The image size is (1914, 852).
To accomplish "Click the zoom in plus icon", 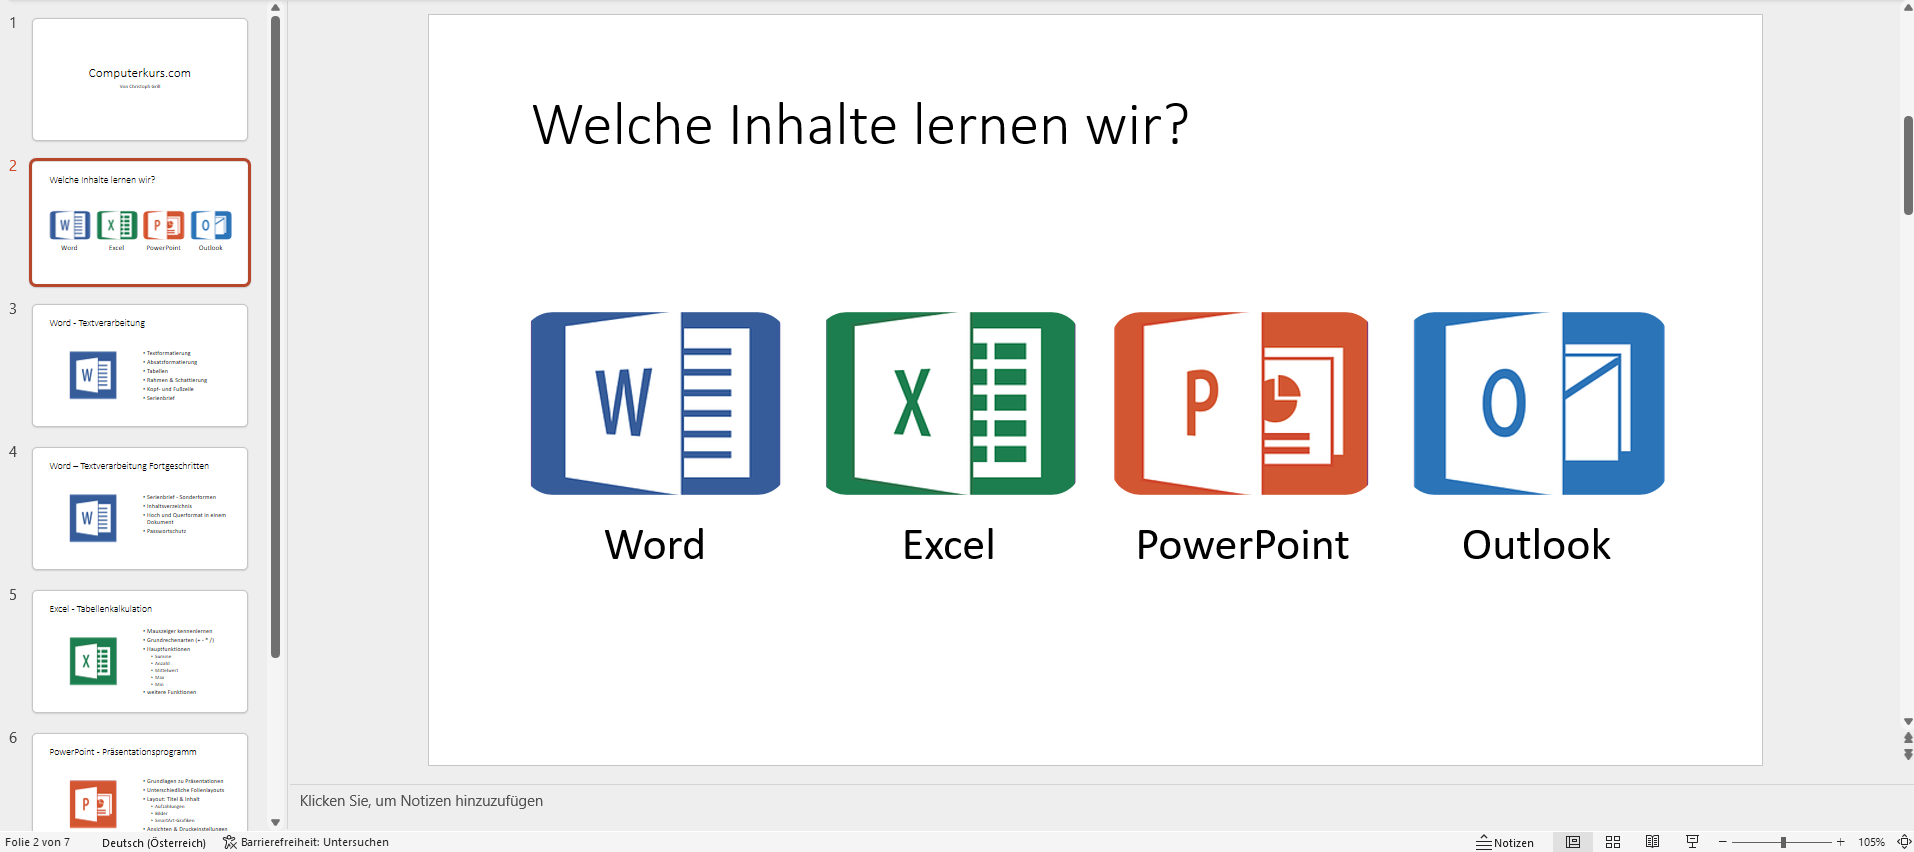I will [x=1841, y=842].
